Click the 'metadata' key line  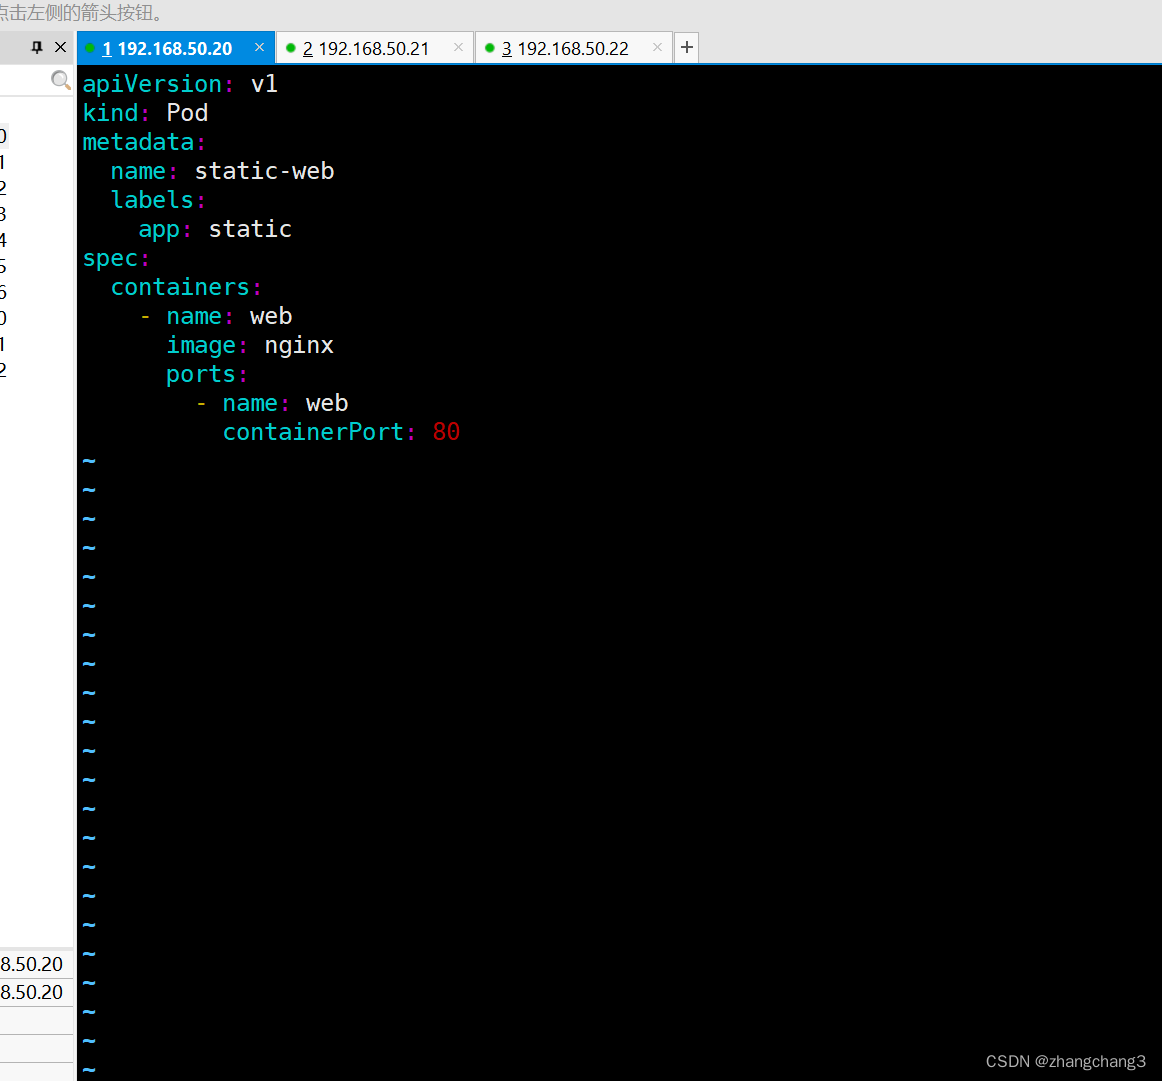point(139,142)
